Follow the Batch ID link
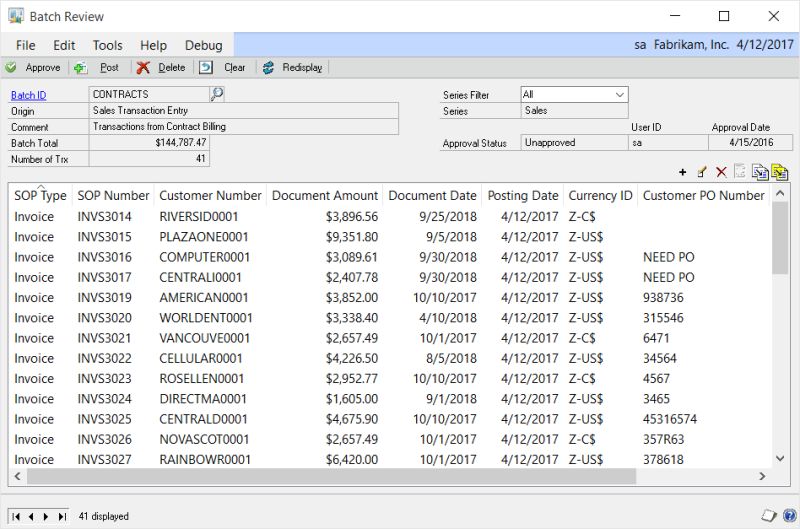This screenshot has width=800, height=529. (x=29, y=95)
